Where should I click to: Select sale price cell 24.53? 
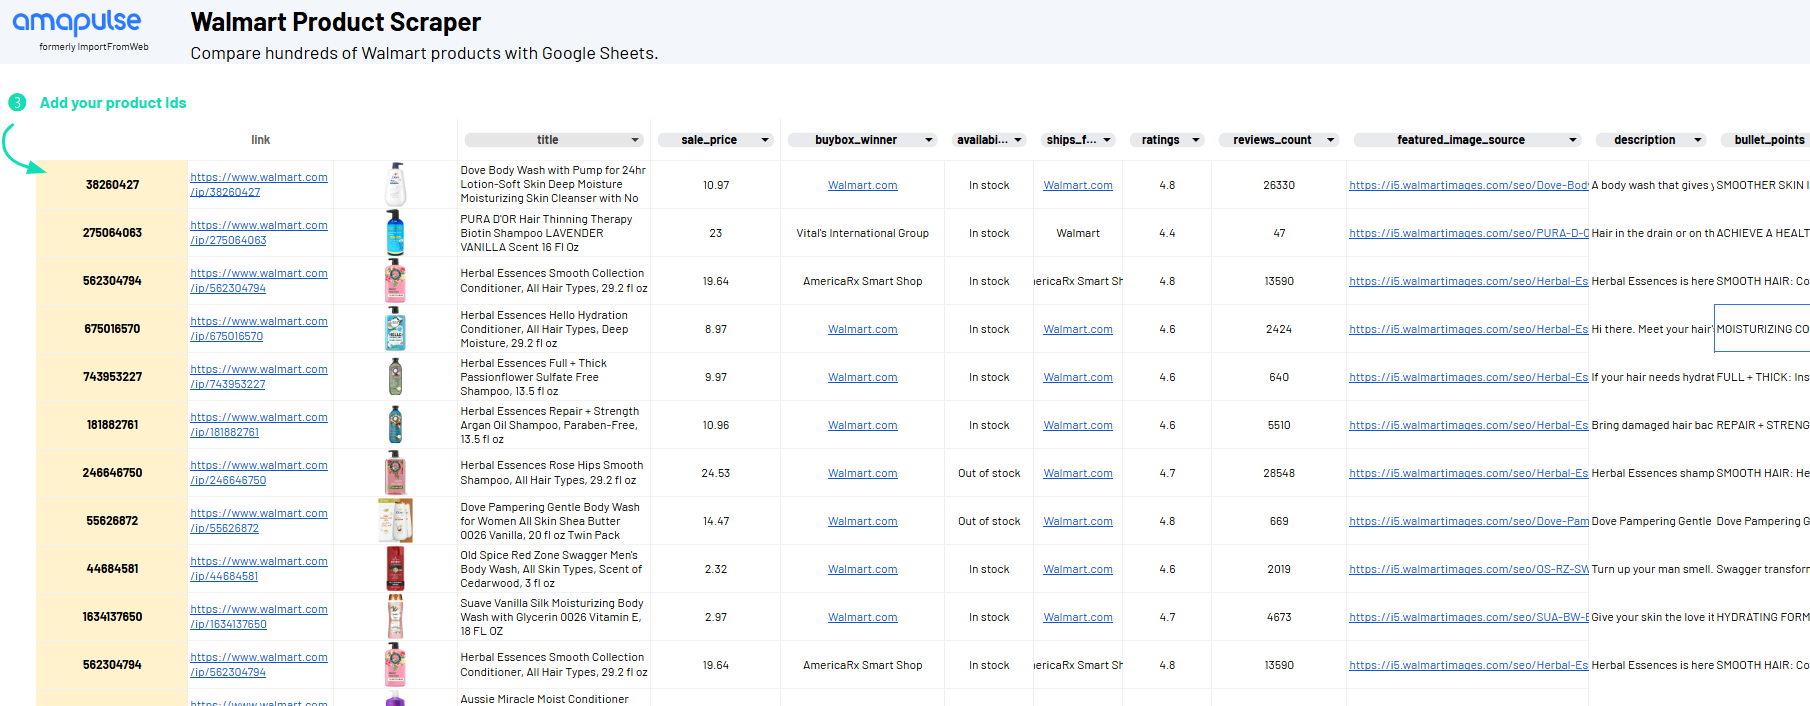(716, 473)
